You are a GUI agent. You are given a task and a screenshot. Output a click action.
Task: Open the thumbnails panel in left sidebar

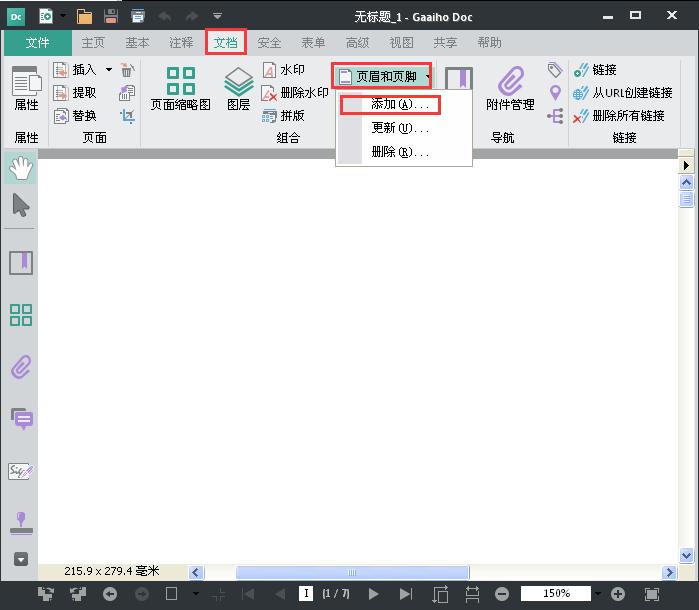21,315
